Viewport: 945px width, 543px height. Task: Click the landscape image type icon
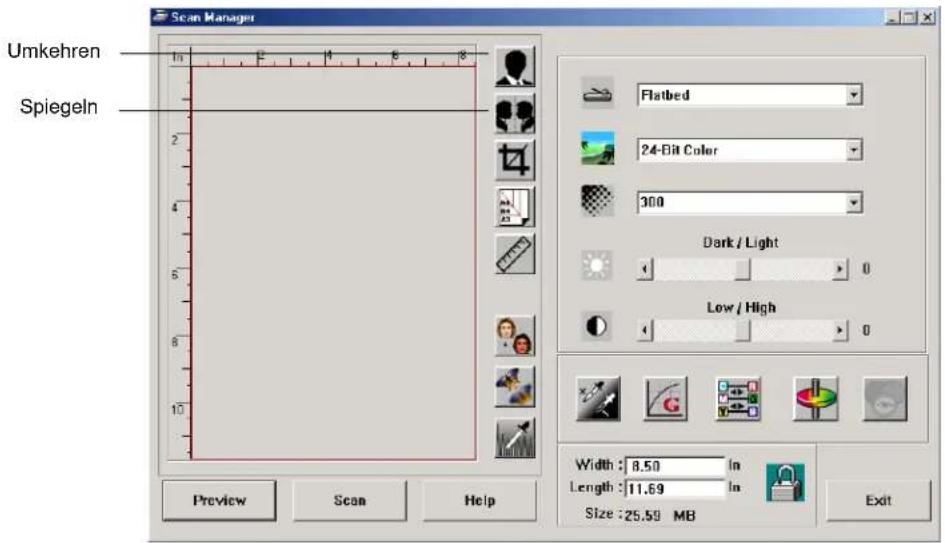tap(597, 148)
